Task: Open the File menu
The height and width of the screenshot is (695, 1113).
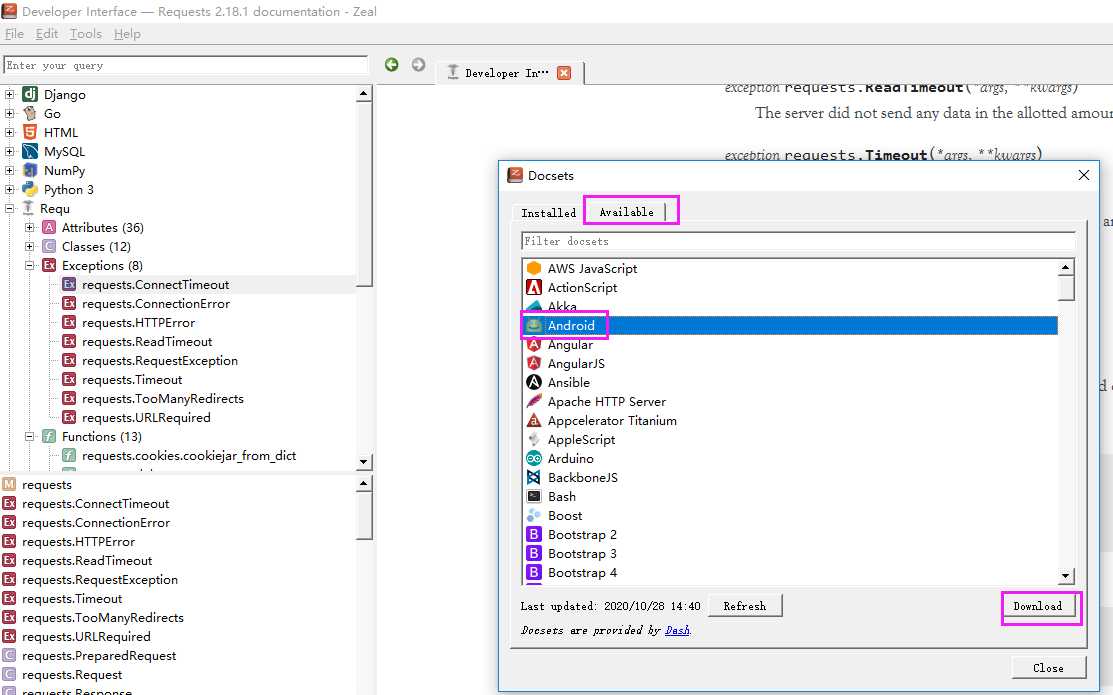Action: point(14,33)
